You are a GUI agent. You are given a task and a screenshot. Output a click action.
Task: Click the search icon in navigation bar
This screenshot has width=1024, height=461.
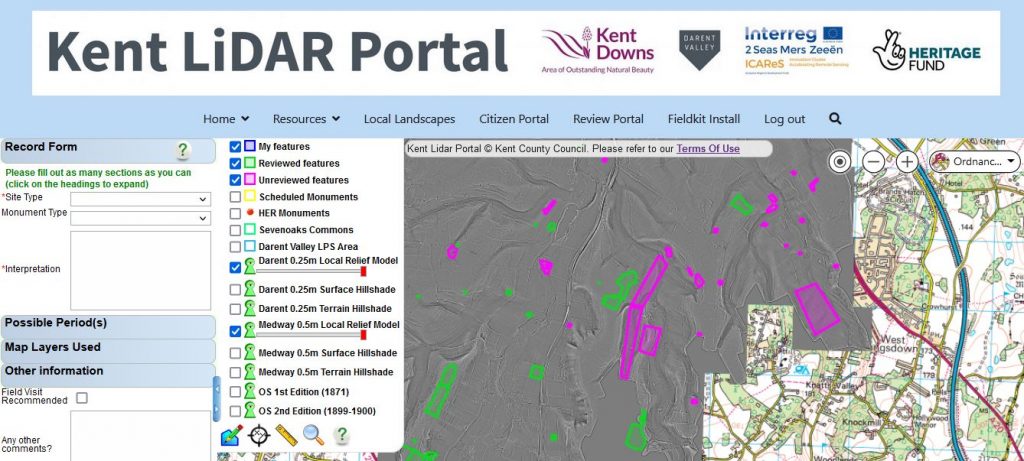point(835,119)
